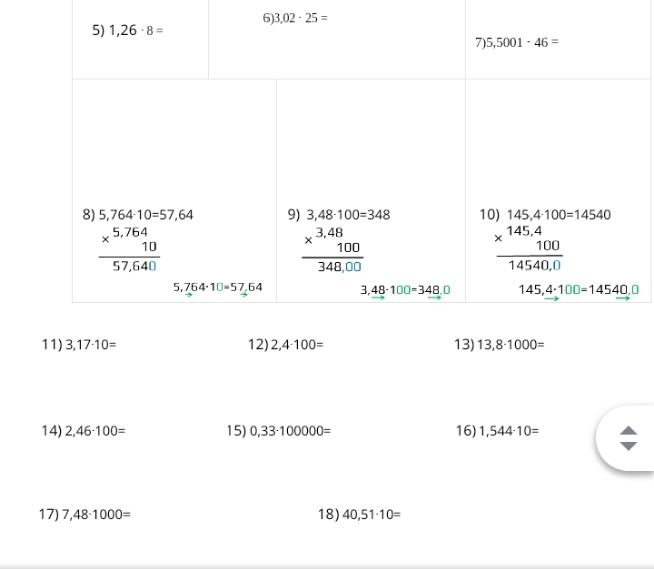Click the example 9) 3,48·100=348 heading
654x569 pixels.
[x=339, y=215]
